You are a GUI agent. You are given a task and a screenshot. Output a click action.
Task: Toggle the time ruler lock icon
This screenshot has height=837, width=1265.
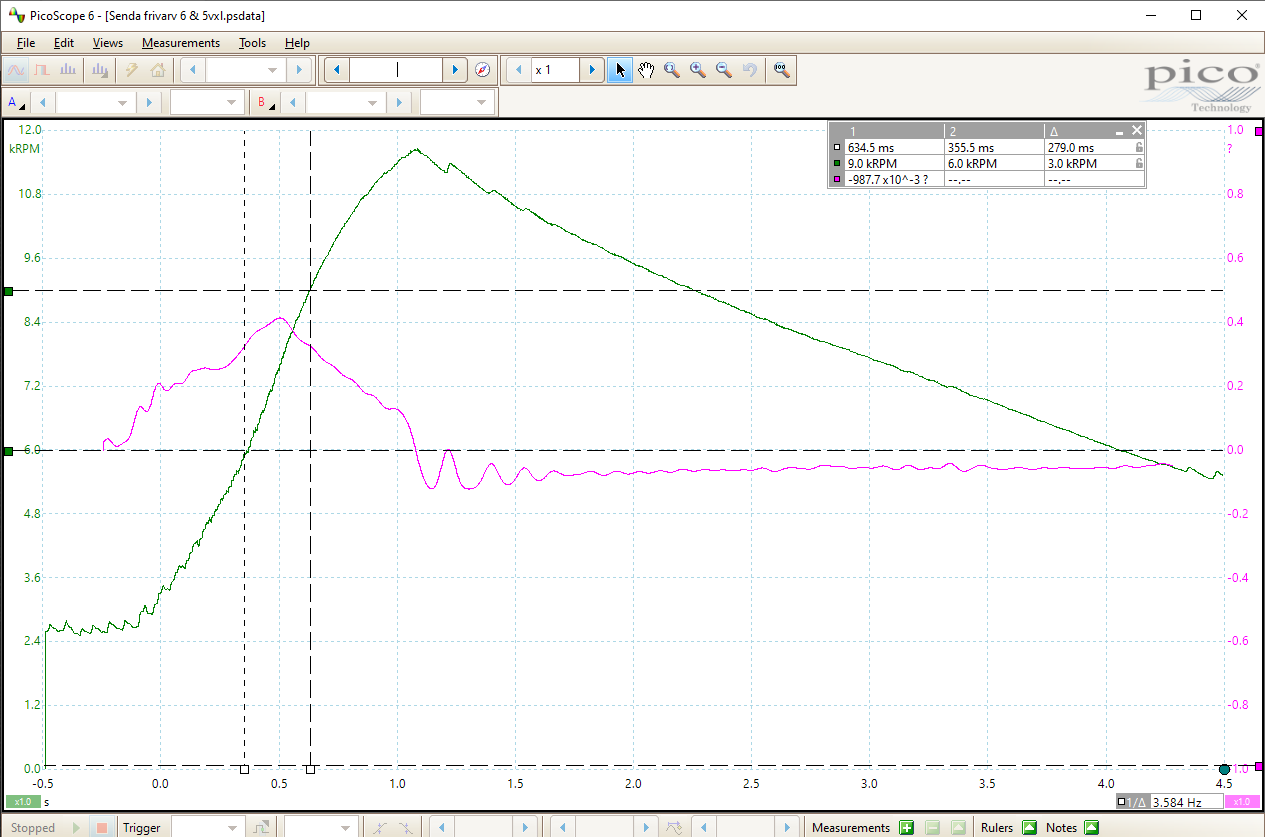(x=1138, y=148)
